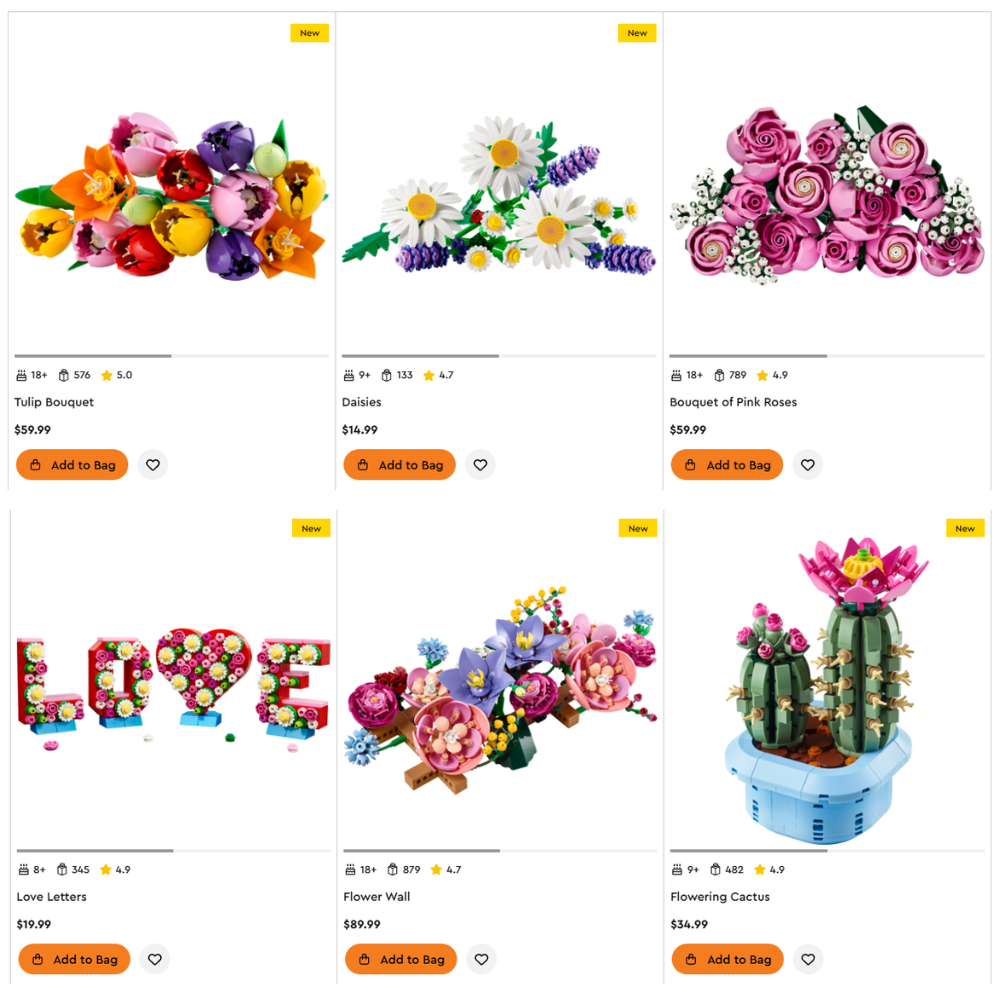1000x1000 pixels.
Task: Add the Flower Wall to your bag
Action: pyautogui.click(x=400, y=959)
